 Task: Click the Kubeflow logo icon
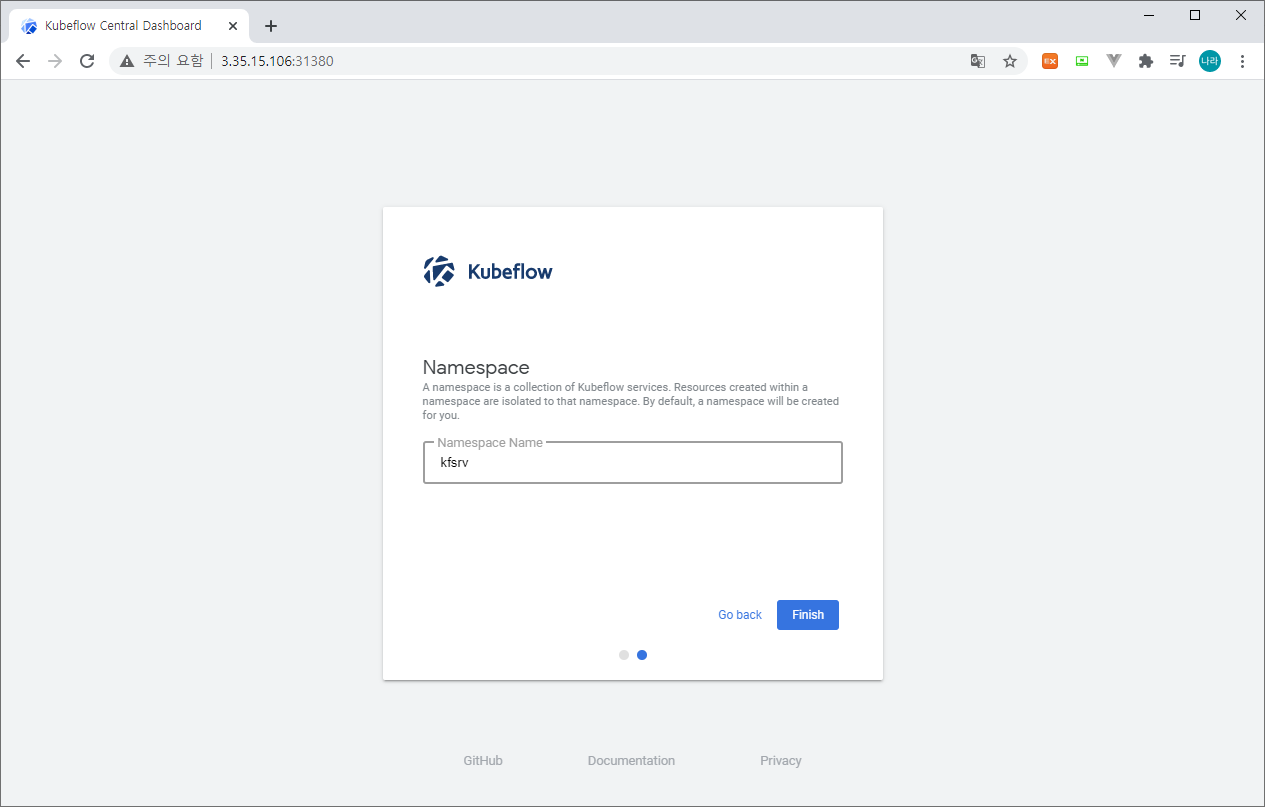(439, 271)
